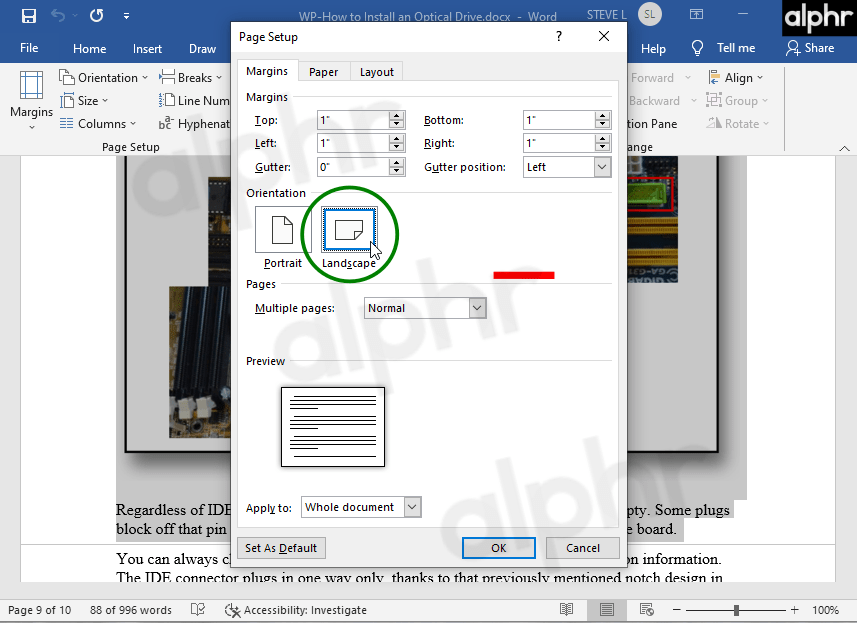Open the Margins ribbon button

click(x=31, y=101)
